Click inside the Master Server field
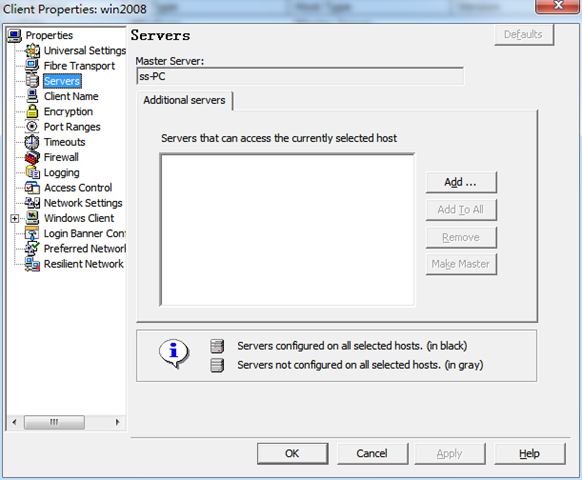The height and width of the screenshot is (480, 582). (x=300, y=76)
